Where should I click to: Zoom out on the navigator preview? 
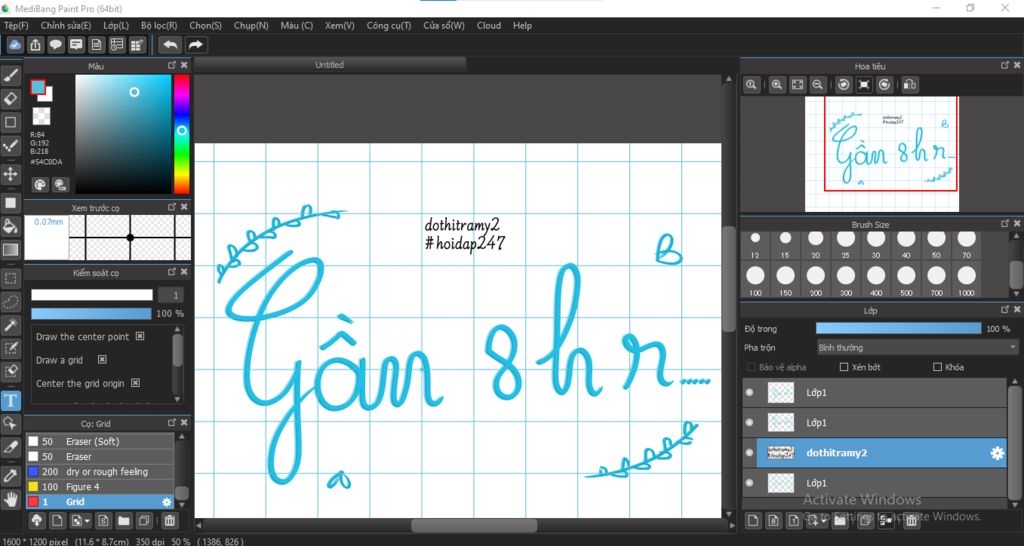point(817,85)
